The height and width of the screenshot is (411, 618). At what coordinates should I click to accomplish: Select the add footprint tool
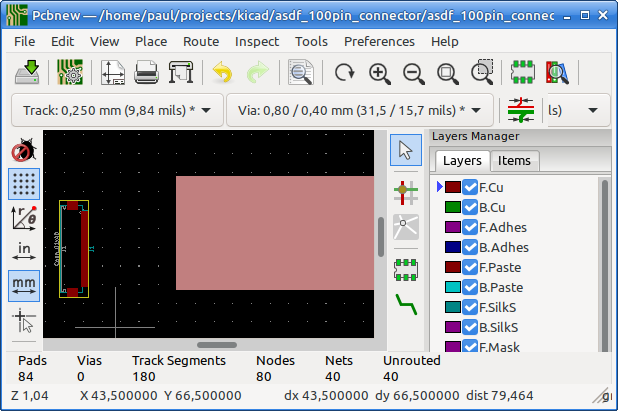tap(406, 270)
